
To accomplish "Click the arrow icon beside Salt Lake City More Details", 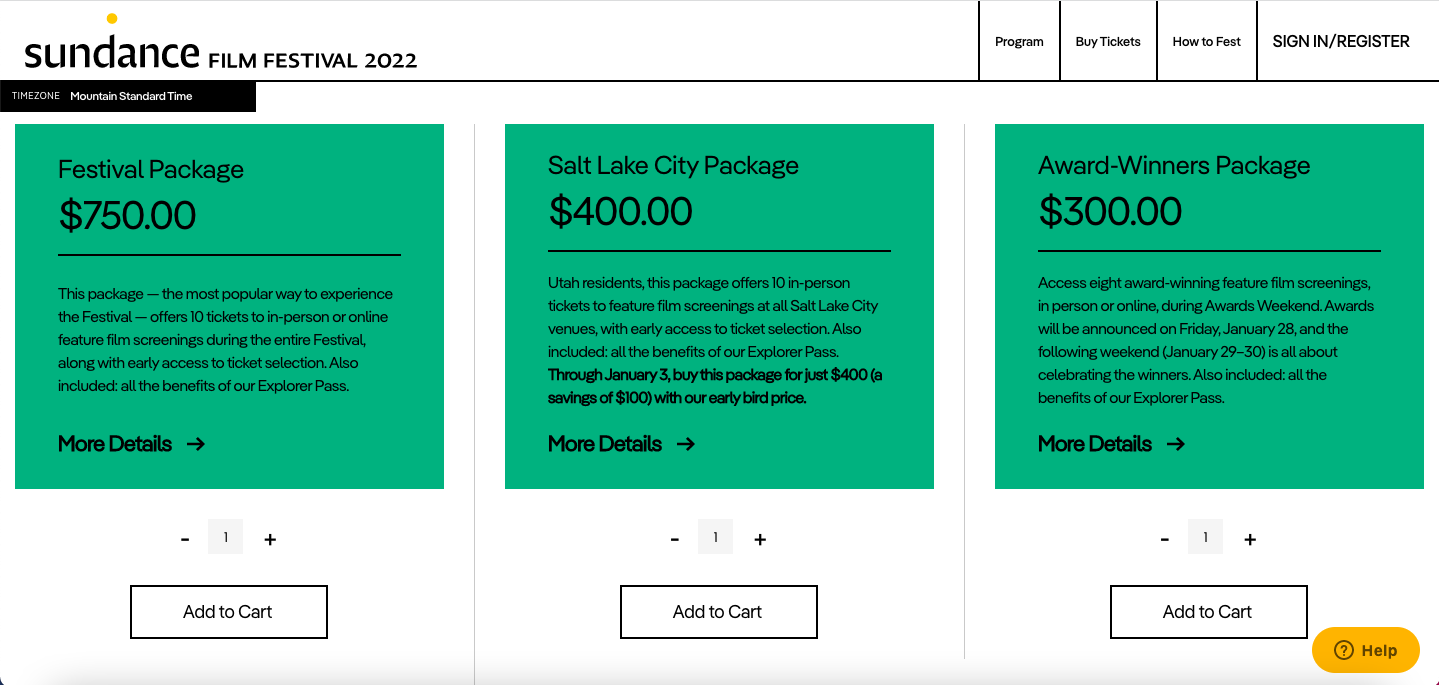I will tap(687, 443).
